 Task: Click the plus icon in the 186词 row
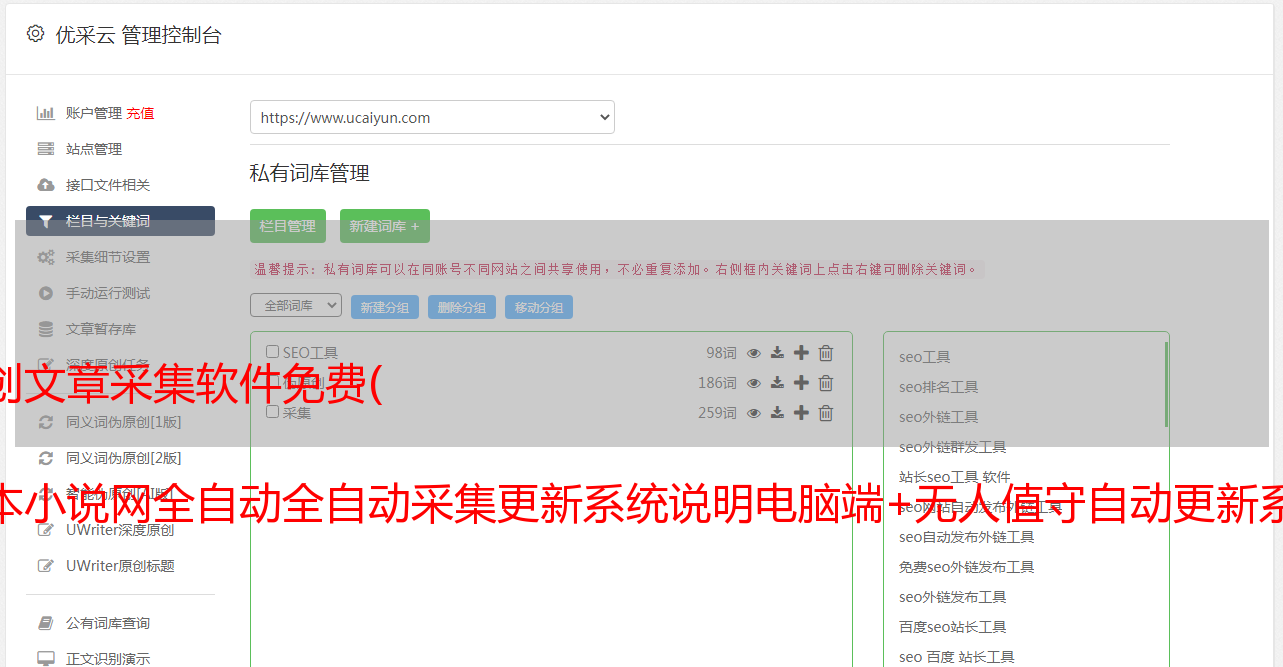(801, 383)
